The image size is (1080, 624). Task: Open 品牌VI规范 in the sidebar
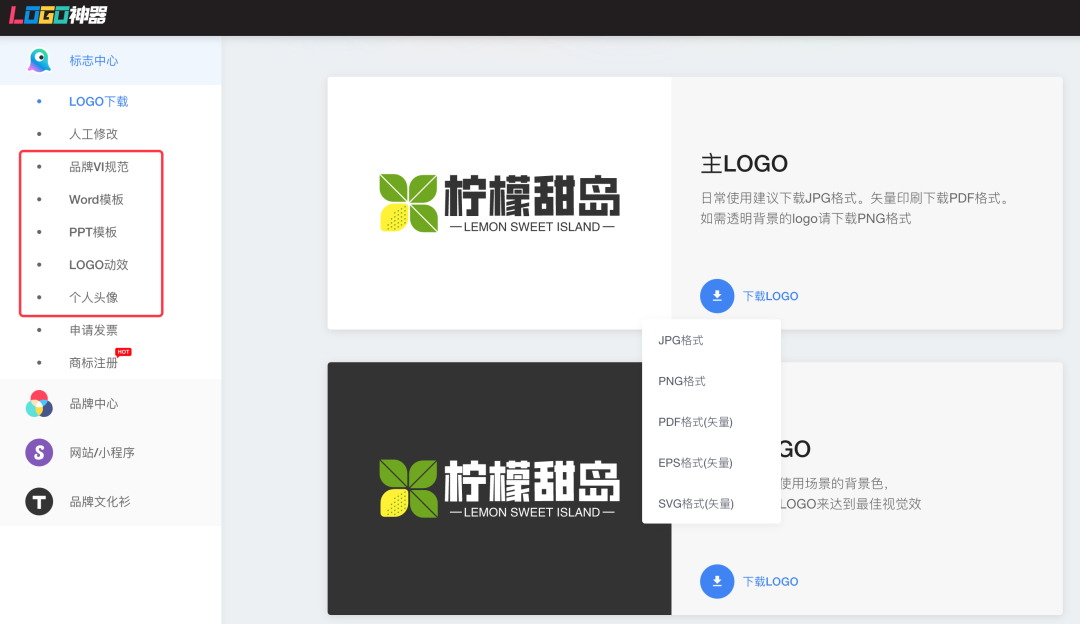click(x=98, y=167)
